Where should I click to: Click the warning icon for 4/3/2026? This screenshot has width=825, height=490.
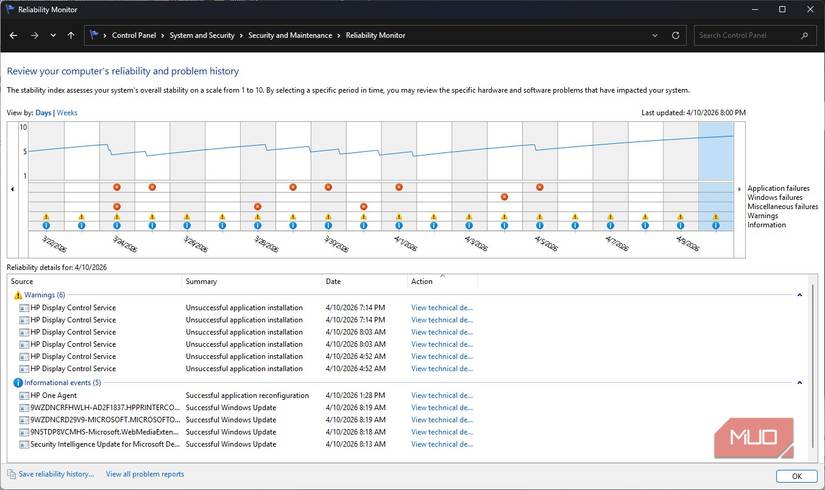click(x=469, y=216)
